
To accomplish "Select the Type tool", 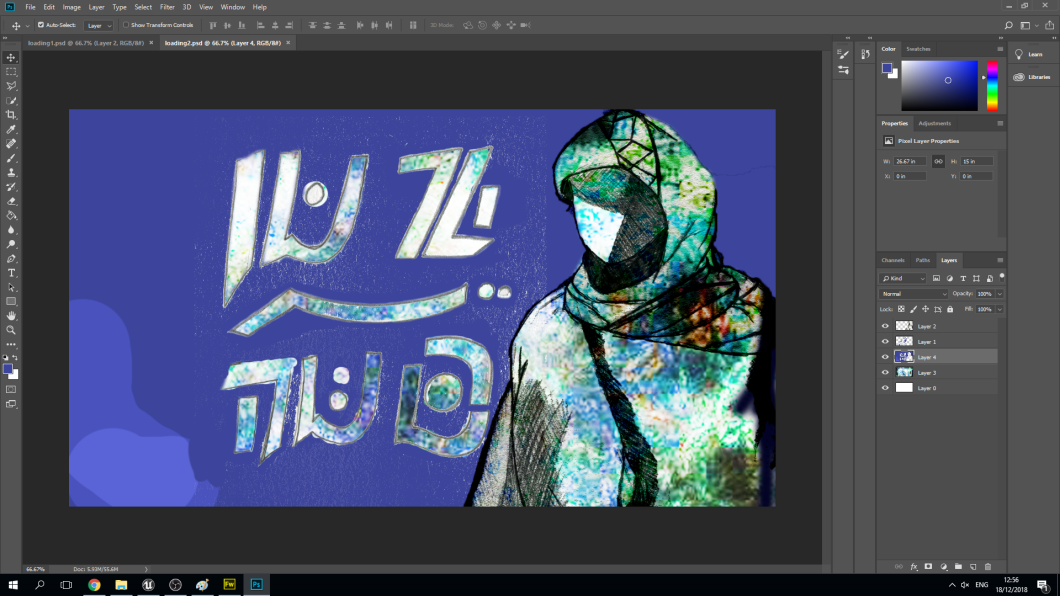I will pyautogui.click(x=12, y=271).
